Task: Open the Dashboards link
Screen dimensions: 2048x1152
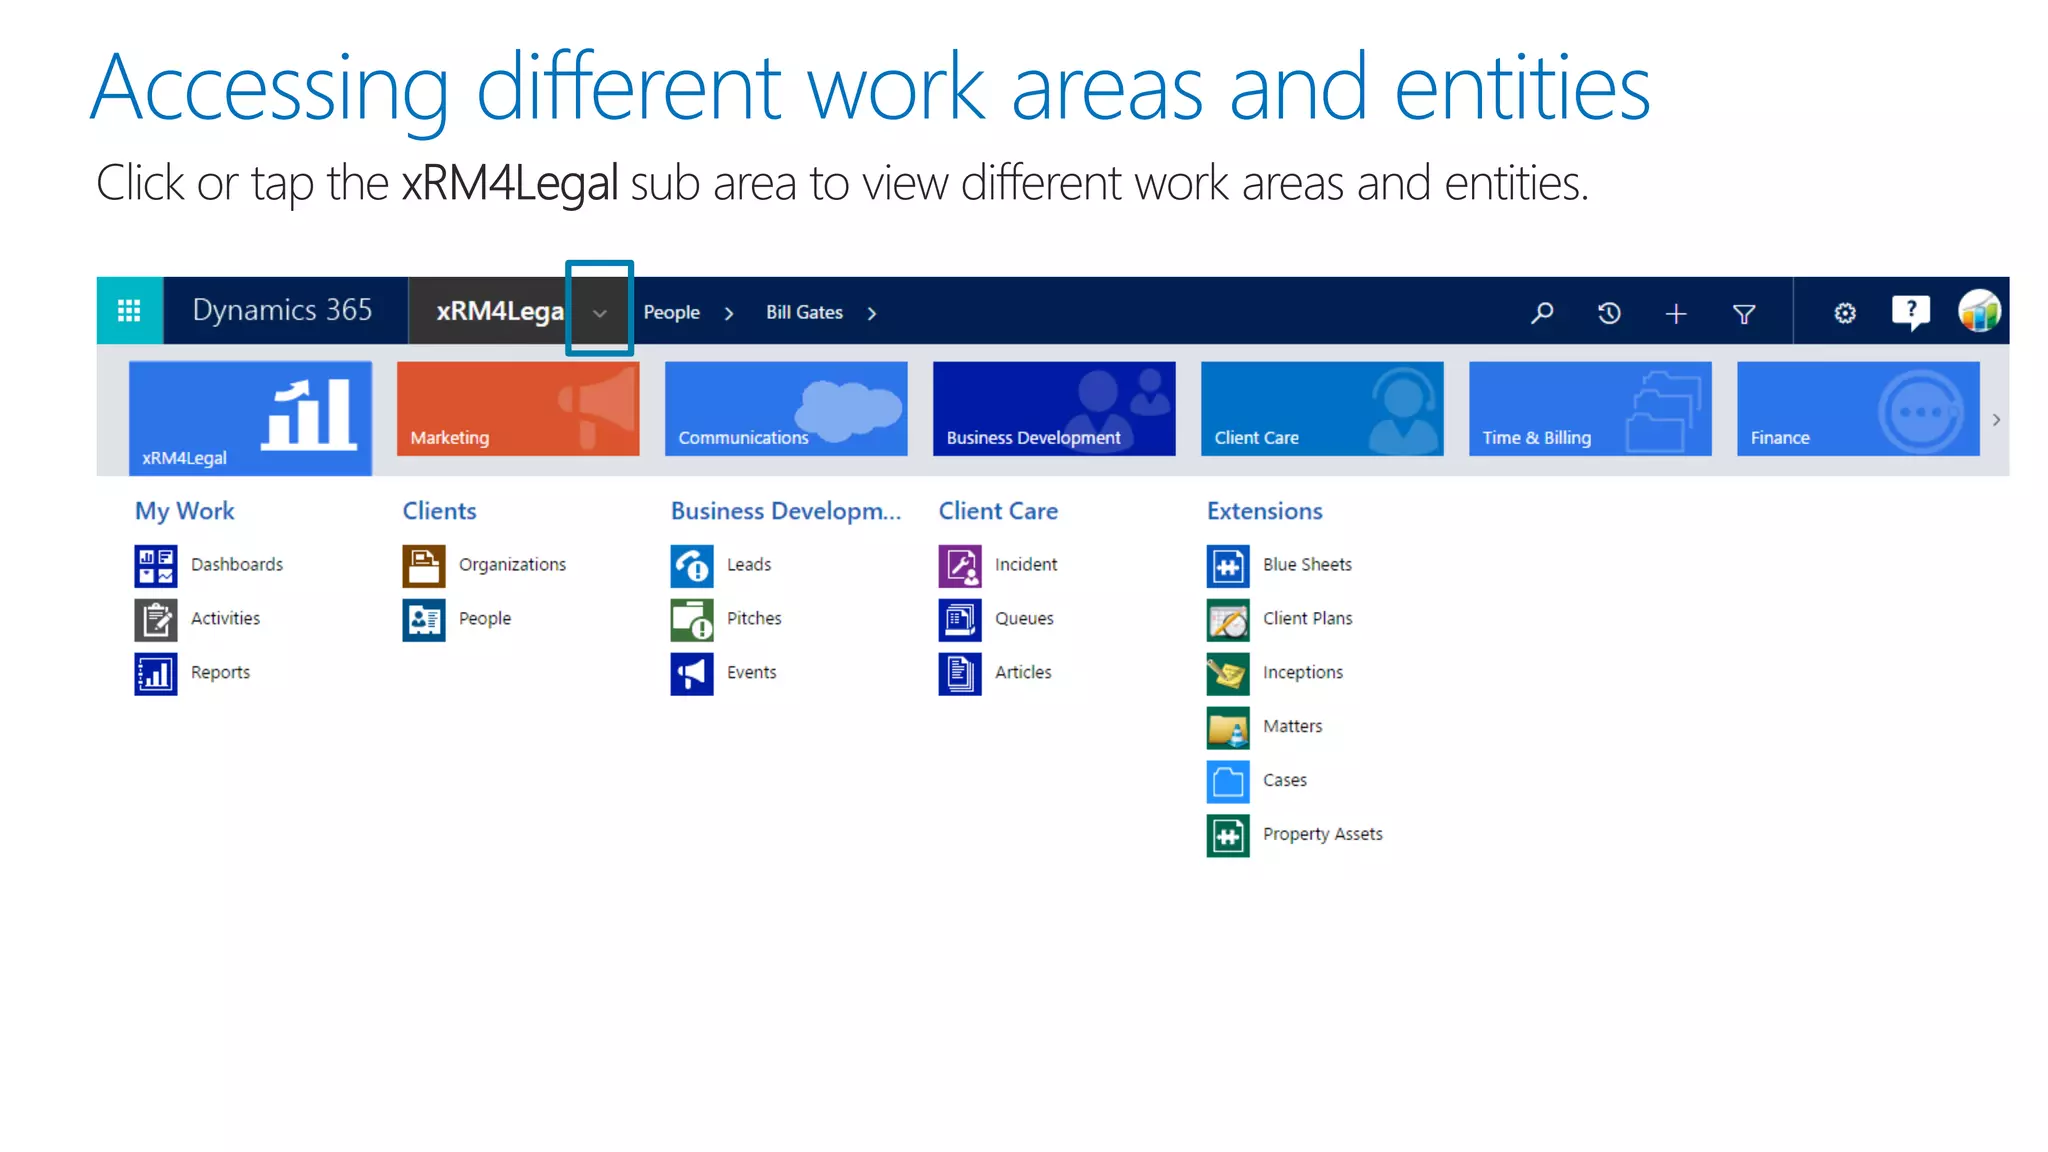Action: pyautogui.click(x=237, y=565)
